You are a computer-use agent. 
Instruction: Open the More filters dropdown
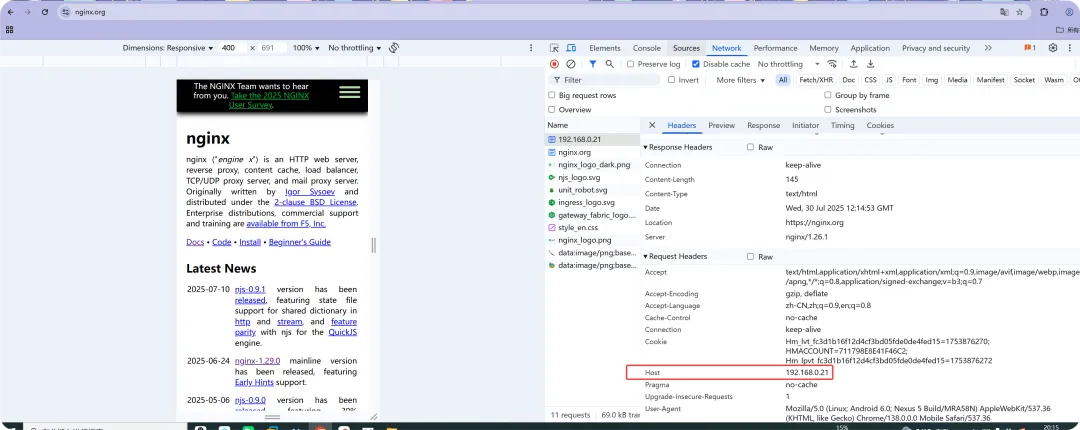(740, 80)
